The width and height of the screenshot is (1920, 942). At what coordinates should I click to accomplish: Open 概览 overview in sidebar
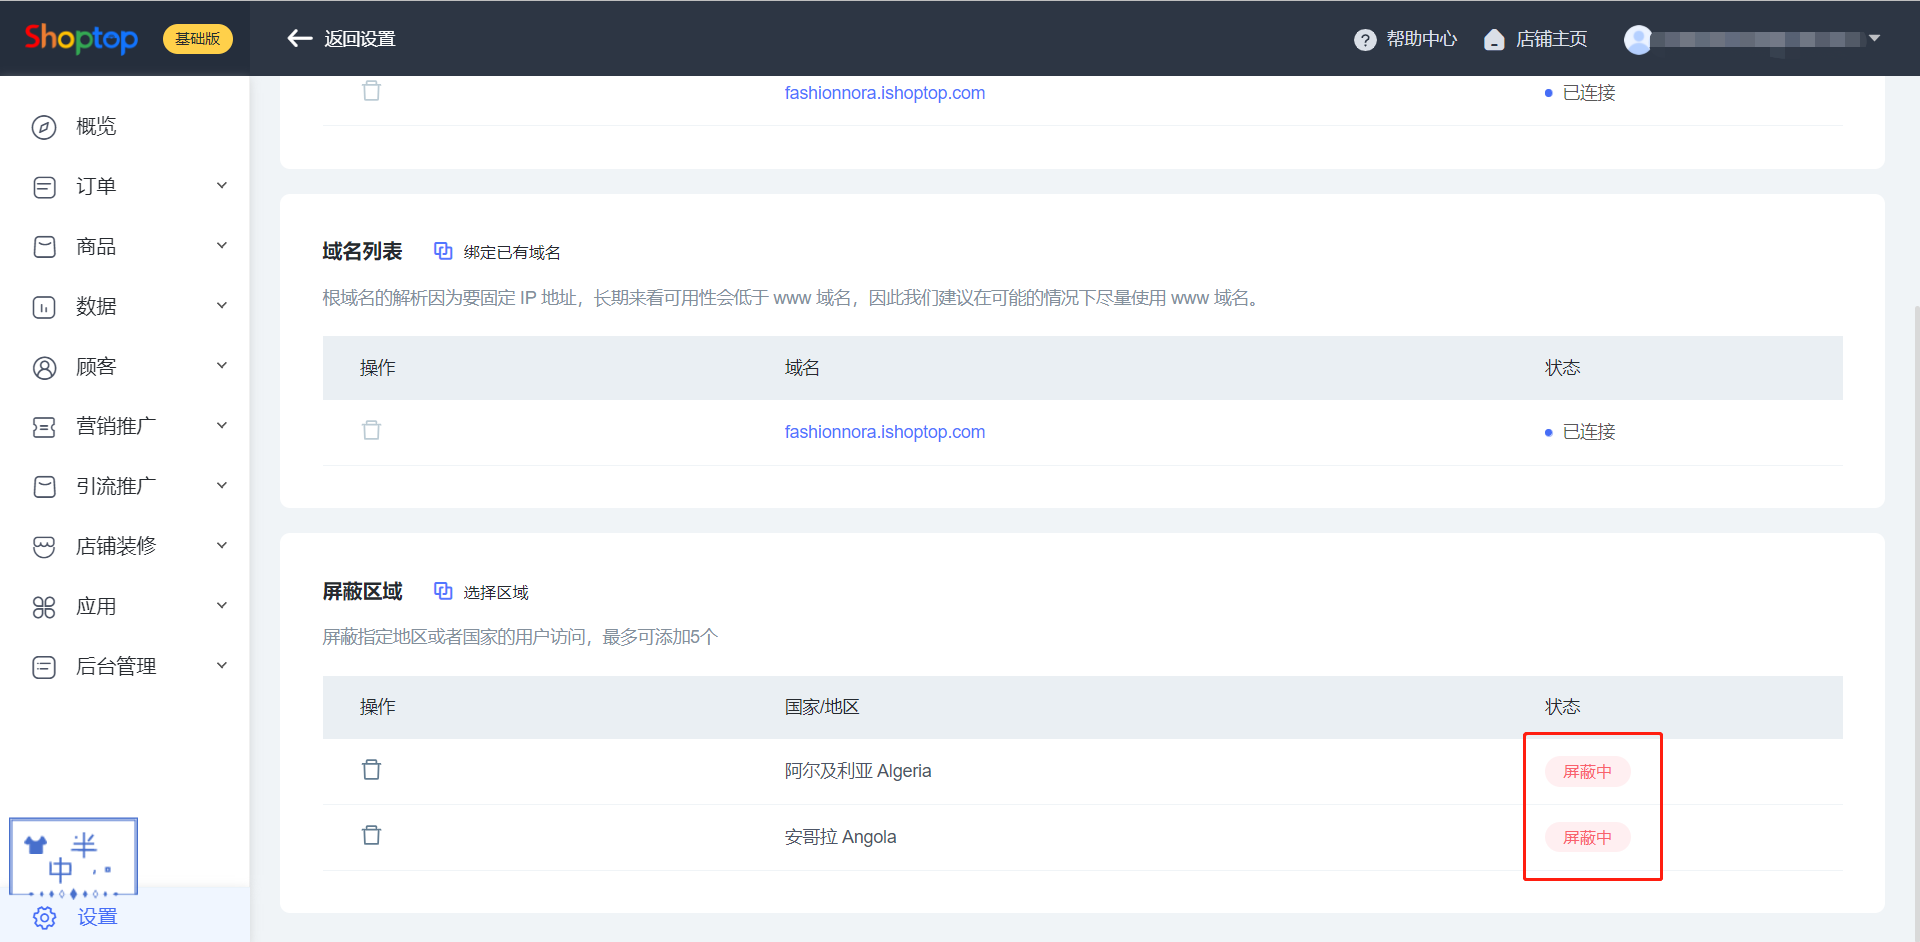(x=96, y=127)
